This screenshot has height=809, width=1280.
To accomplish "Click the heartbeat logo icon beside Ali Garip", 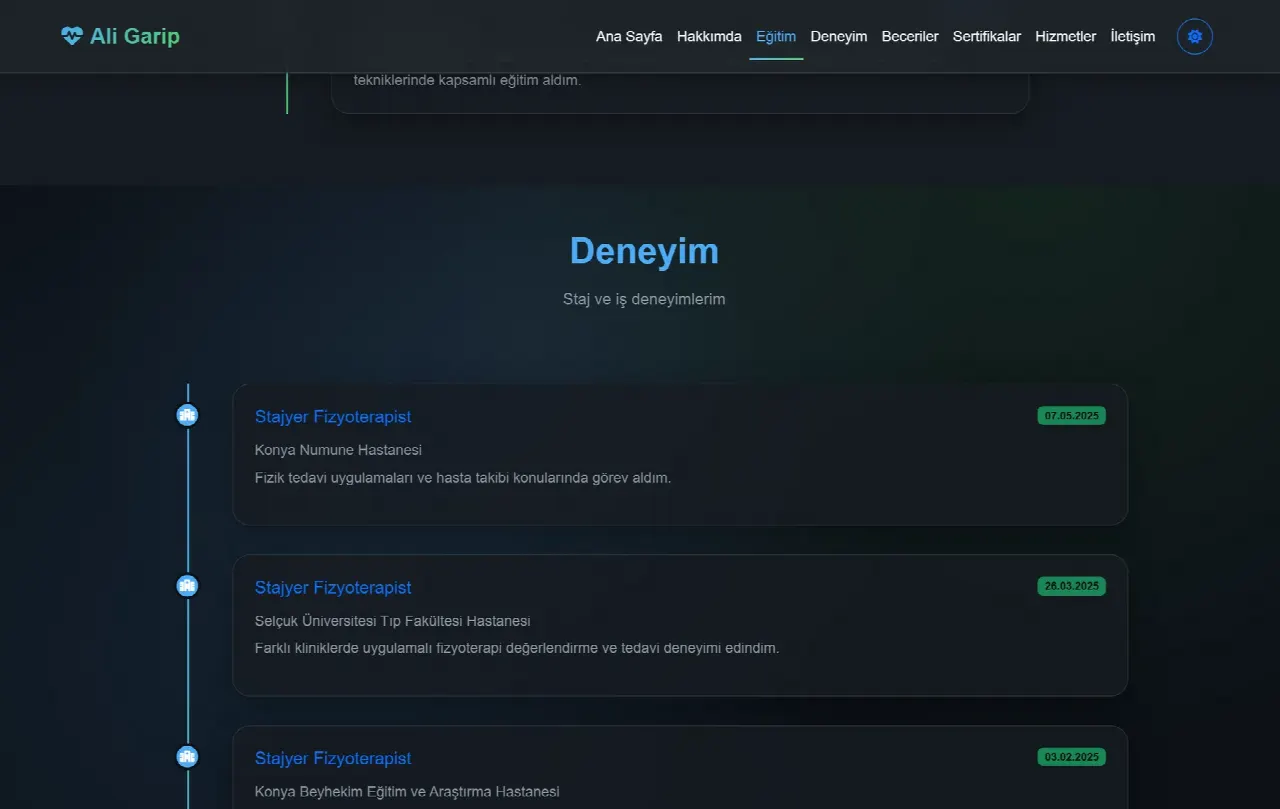I will coord(71,37).
